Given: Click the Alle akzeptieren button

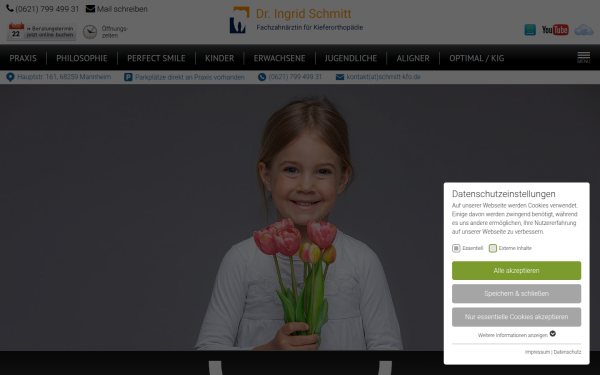Looking at the screenshot, I should click(x=516, y=271).
